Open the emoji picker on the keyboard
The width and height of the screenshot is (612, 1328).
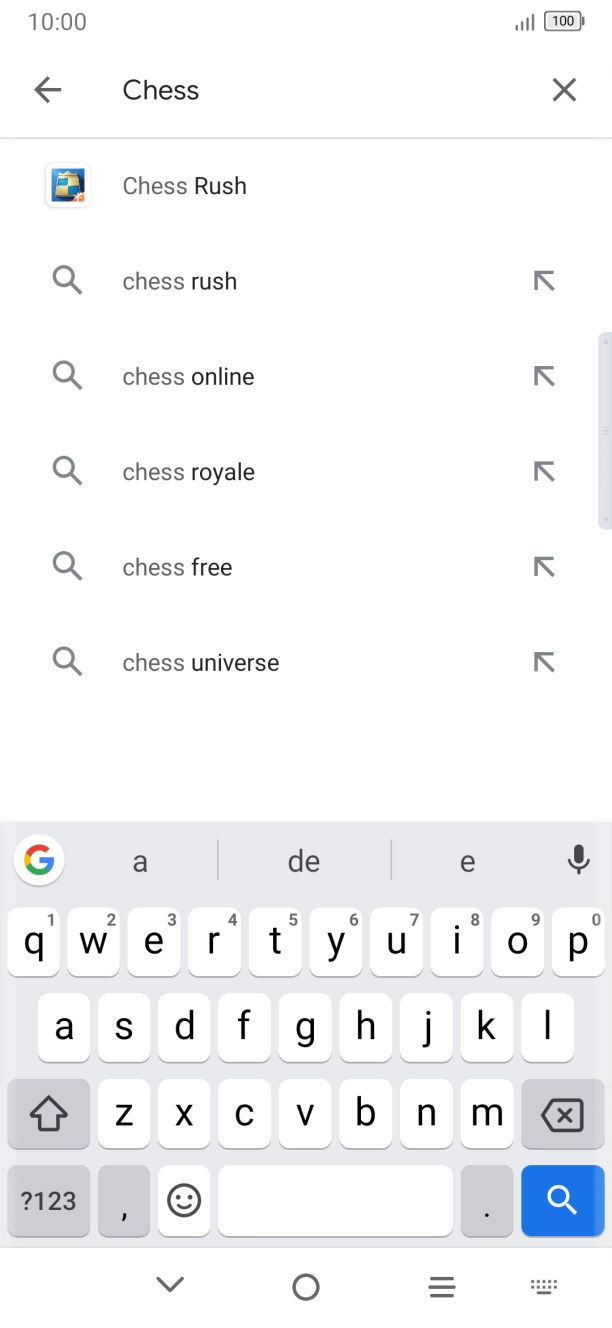click(184, 1201)
